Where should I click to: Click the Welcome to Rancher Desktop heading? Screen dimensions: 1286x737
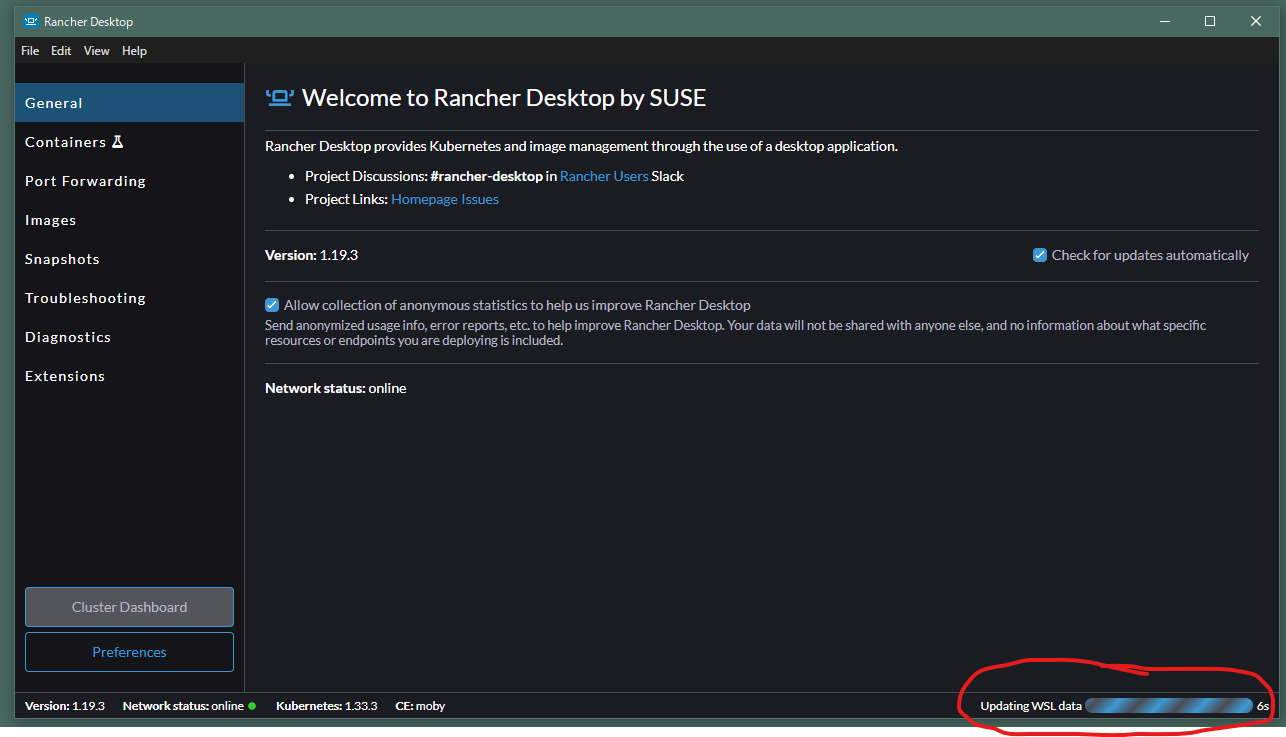[504, 97]
